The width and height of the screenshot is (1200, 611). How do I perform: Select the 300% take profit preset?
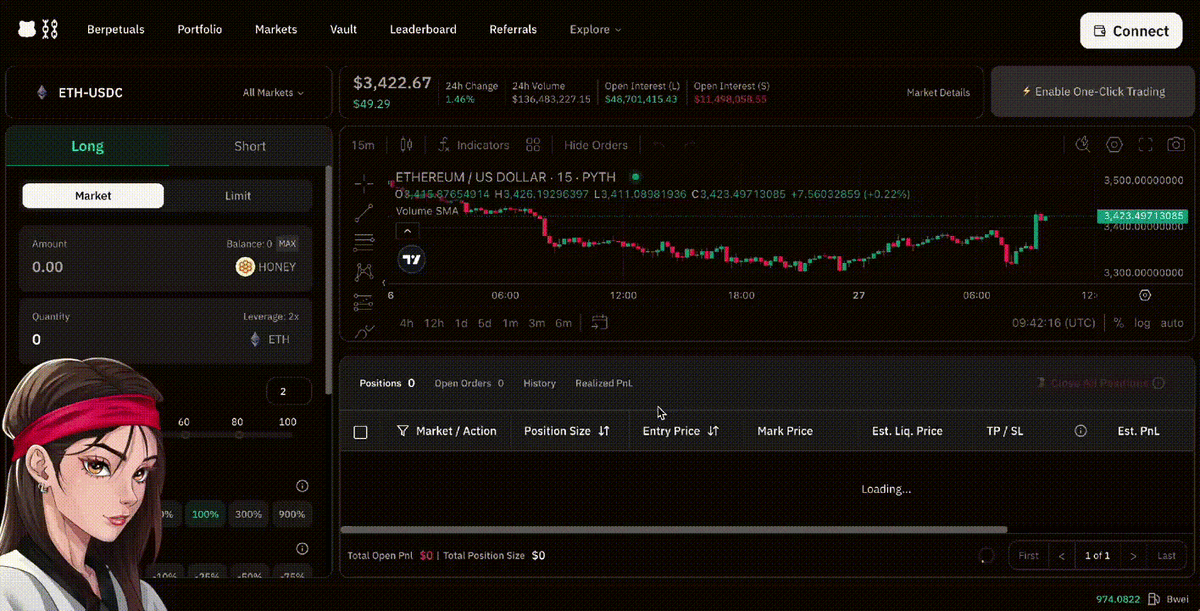point(248,514)
